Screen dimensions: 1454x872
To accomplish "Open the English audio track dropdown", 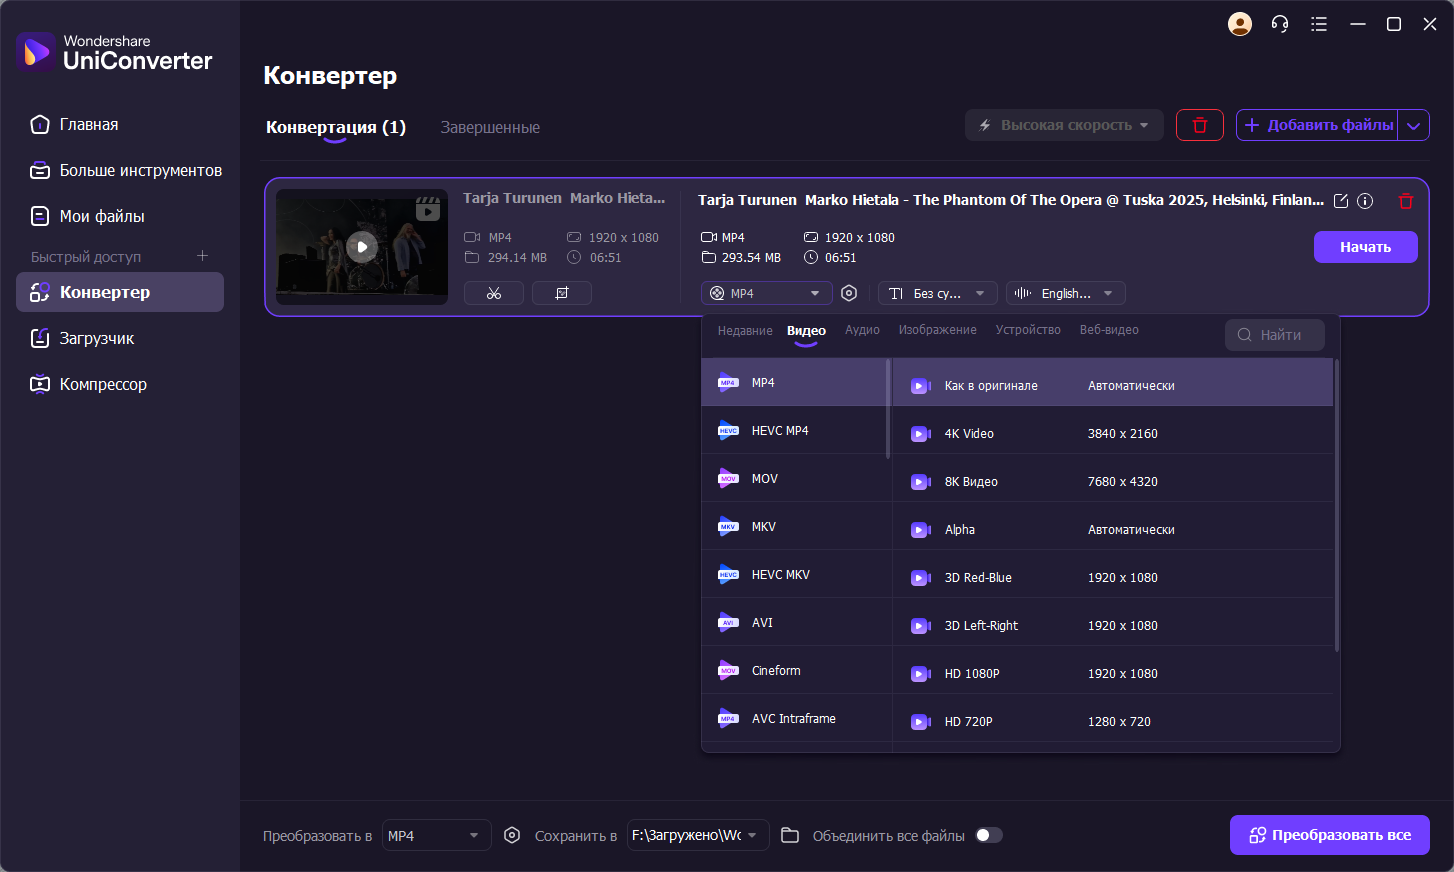I will click(1065, 293).
